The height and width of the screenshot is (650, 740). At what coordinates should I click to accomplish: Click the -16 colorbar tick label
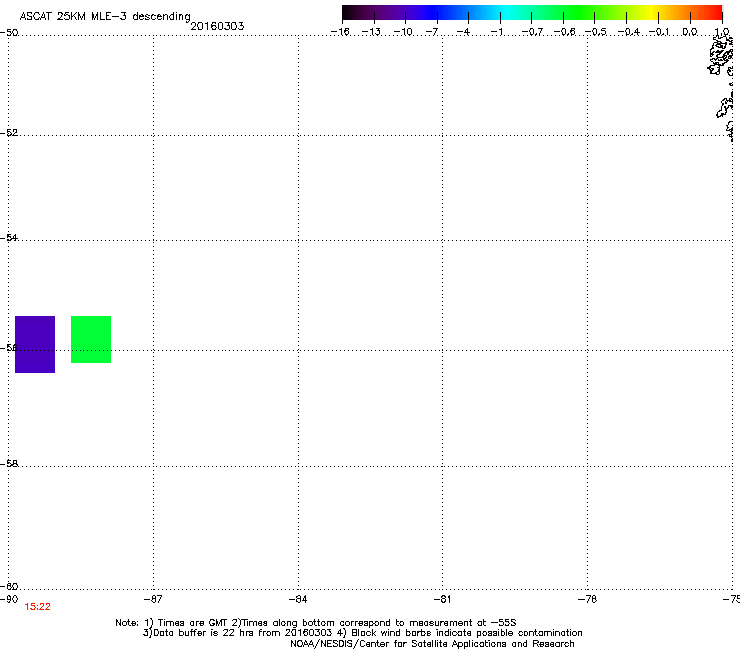[x=340, y=32]
